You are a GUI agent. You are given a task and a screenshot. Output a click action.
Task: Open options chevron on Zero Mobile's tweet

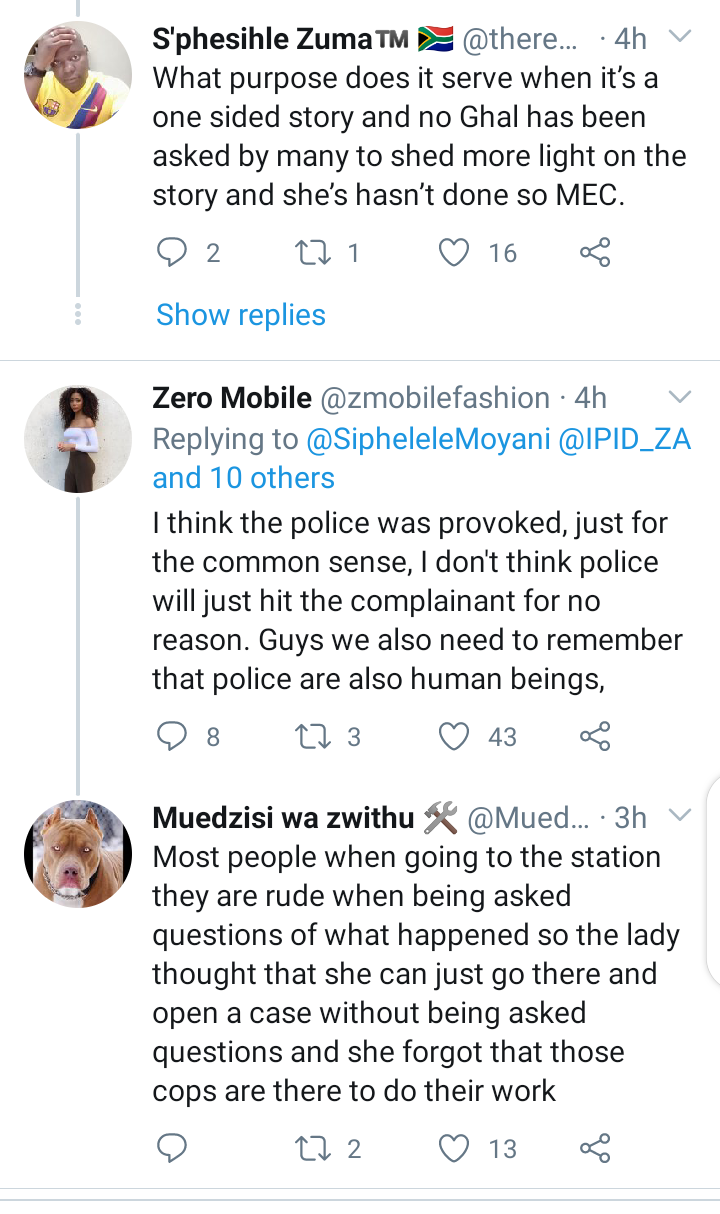pos(679,397)
